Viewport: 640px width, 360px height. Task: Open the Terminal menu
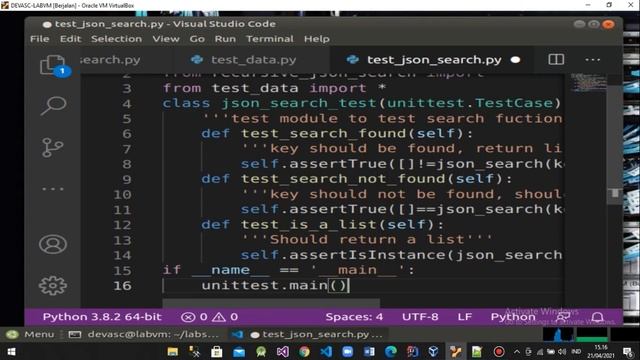(269, 39)
